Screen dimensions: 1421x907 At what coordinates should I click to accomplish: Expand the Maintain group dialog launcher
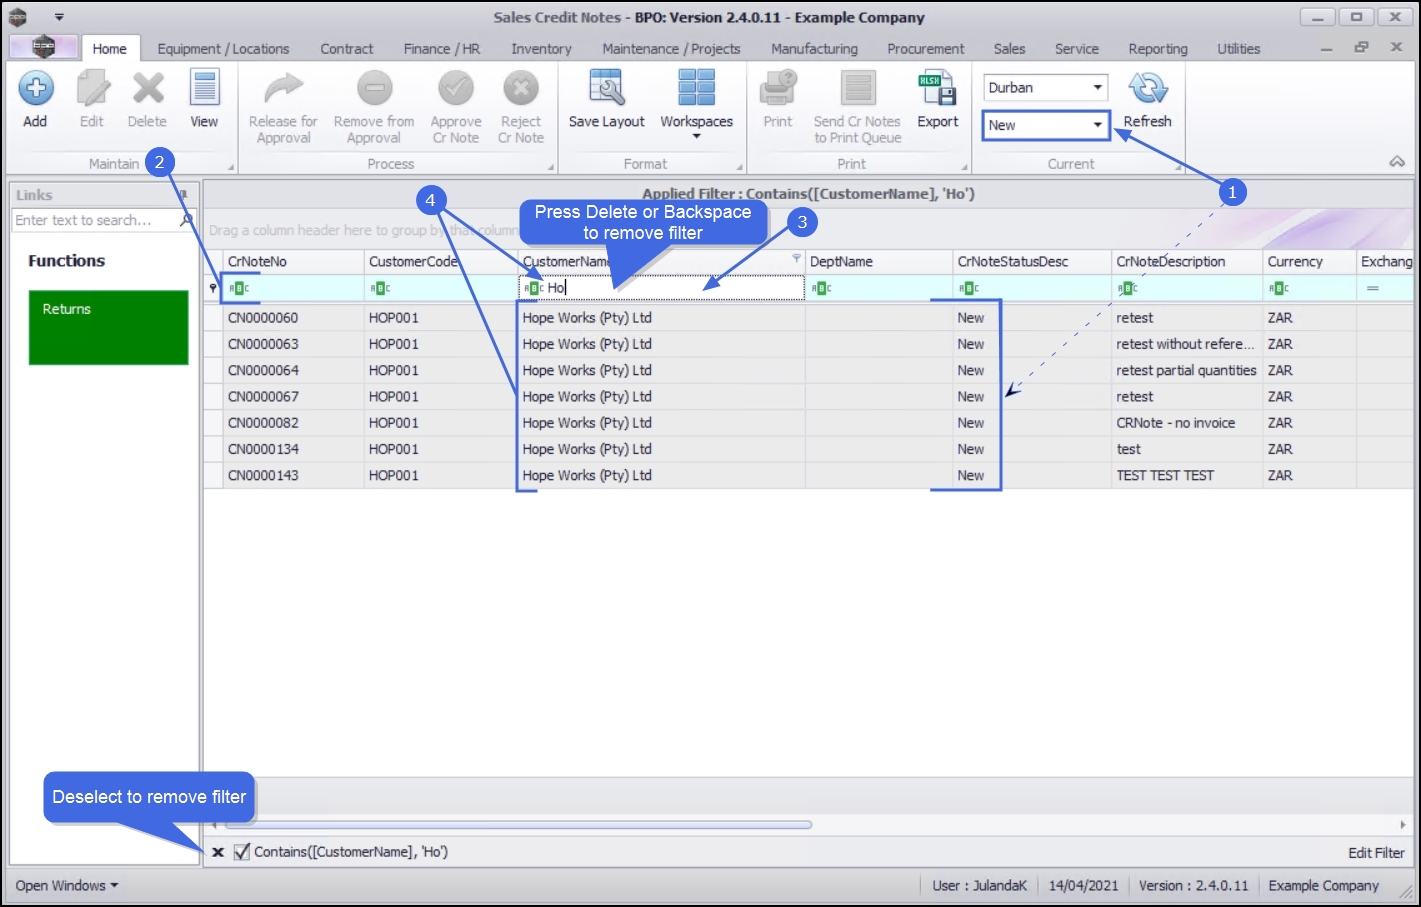point(231,167)
